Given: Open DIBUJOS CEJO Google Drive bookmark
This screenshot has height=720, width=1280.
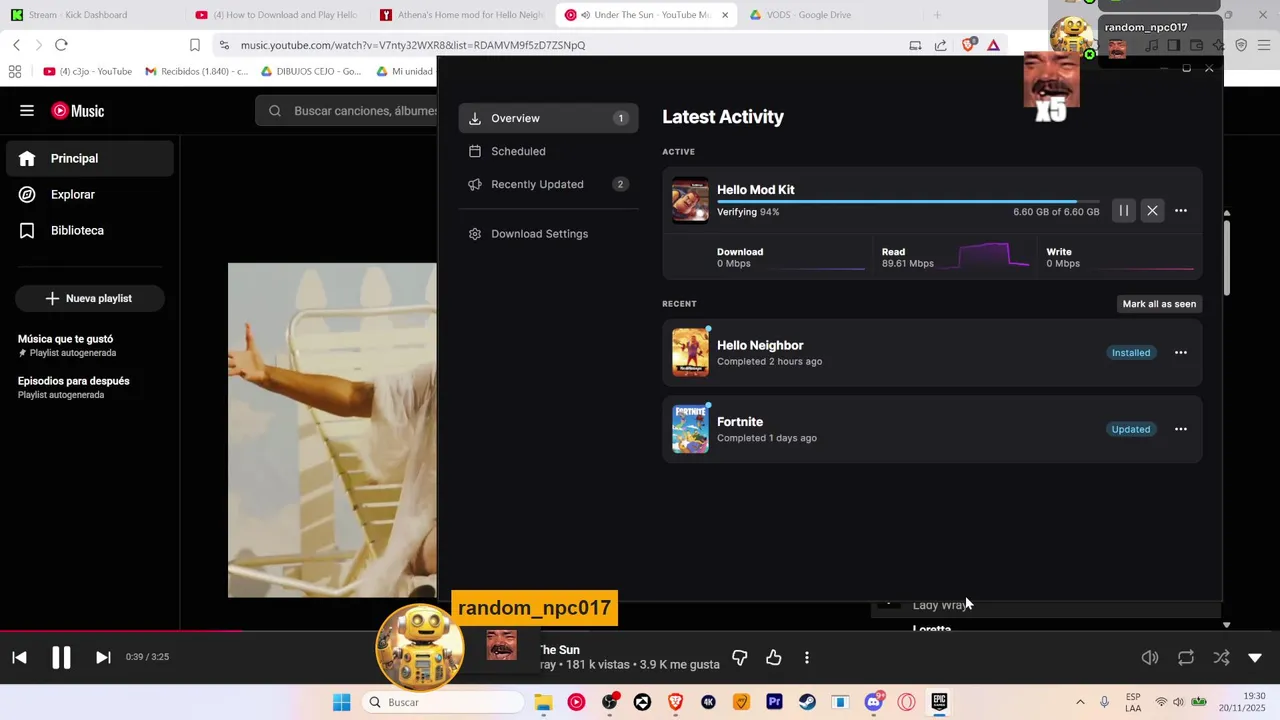Looking at the screenshot, I should coord(311,71).
